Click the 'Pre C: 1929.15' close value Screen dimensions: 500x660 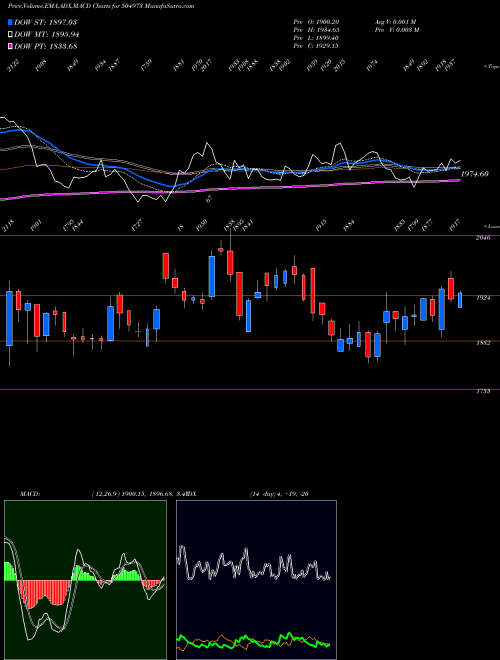316,46
